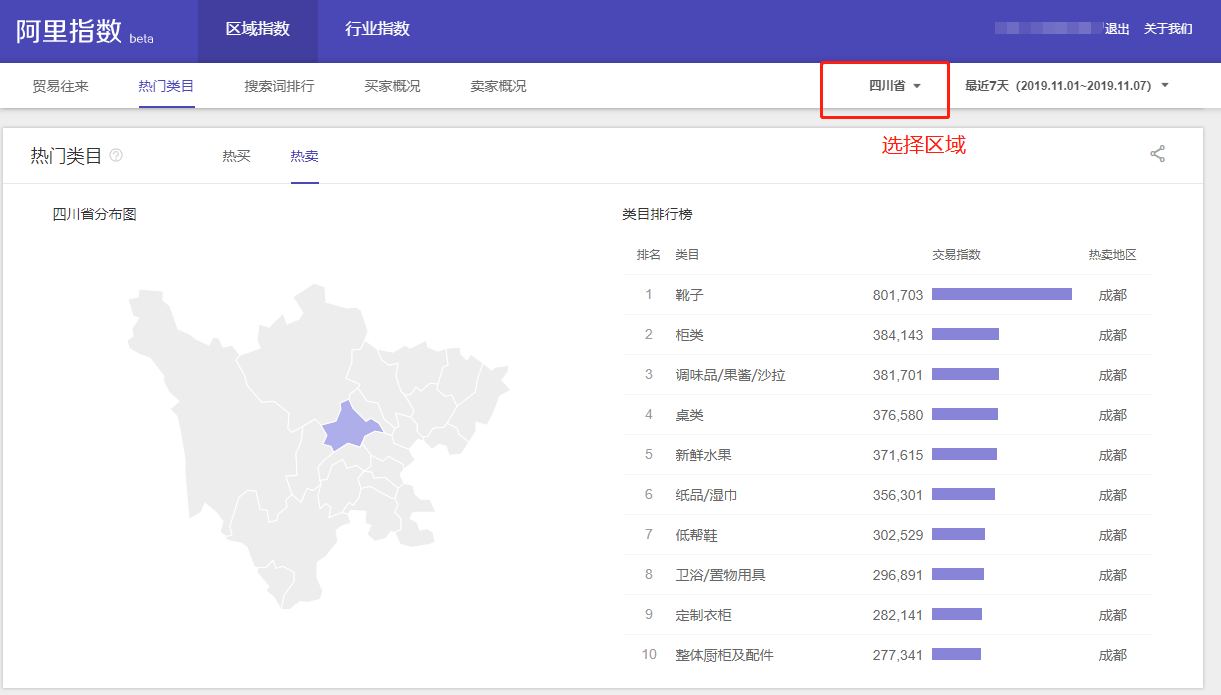Click 成都 in the 靴子 row
Screen dimensions: 1221x695
(1112, 295)
